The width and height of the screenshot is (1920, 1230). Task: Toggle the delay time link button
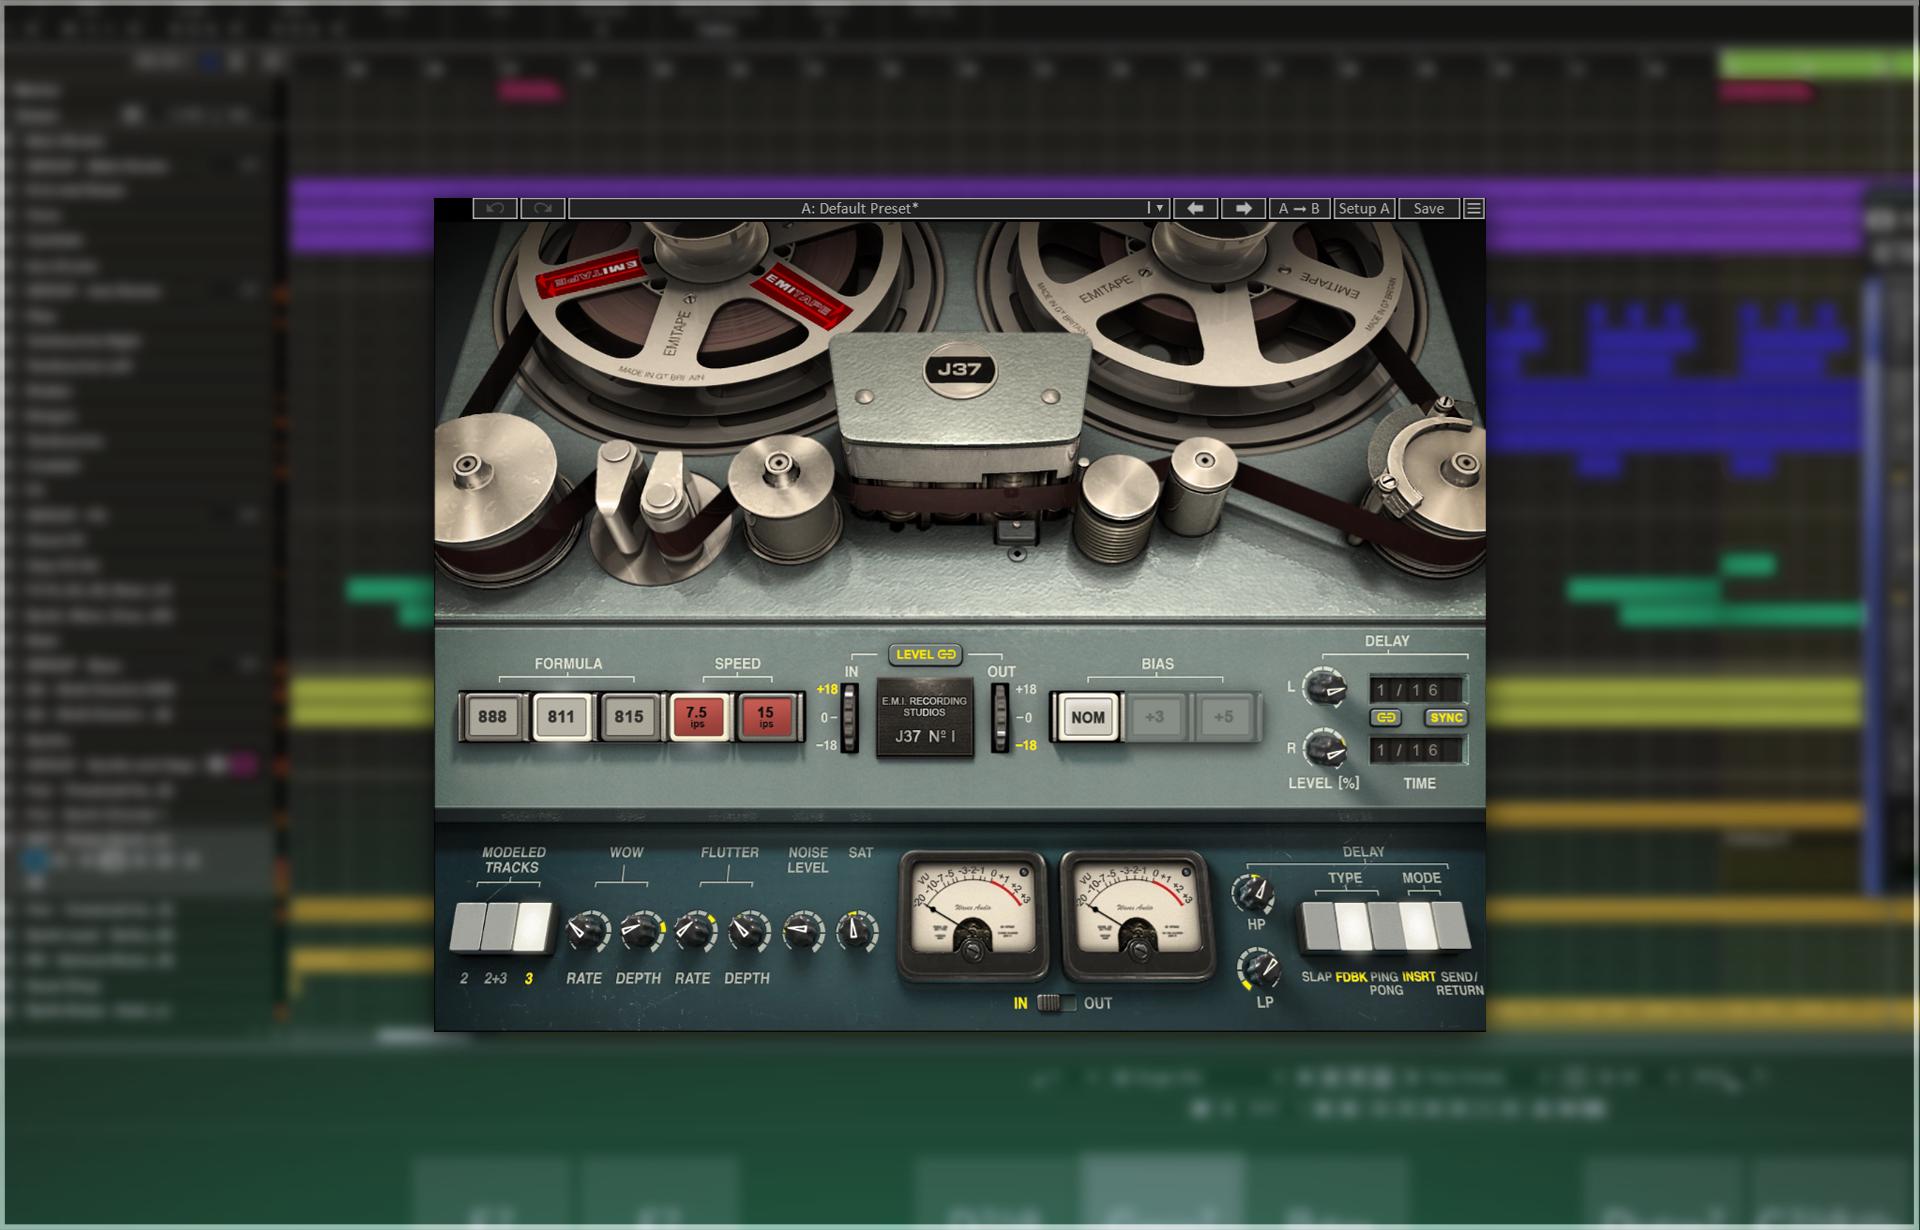pyautogui.click(x=1386, y=718)
